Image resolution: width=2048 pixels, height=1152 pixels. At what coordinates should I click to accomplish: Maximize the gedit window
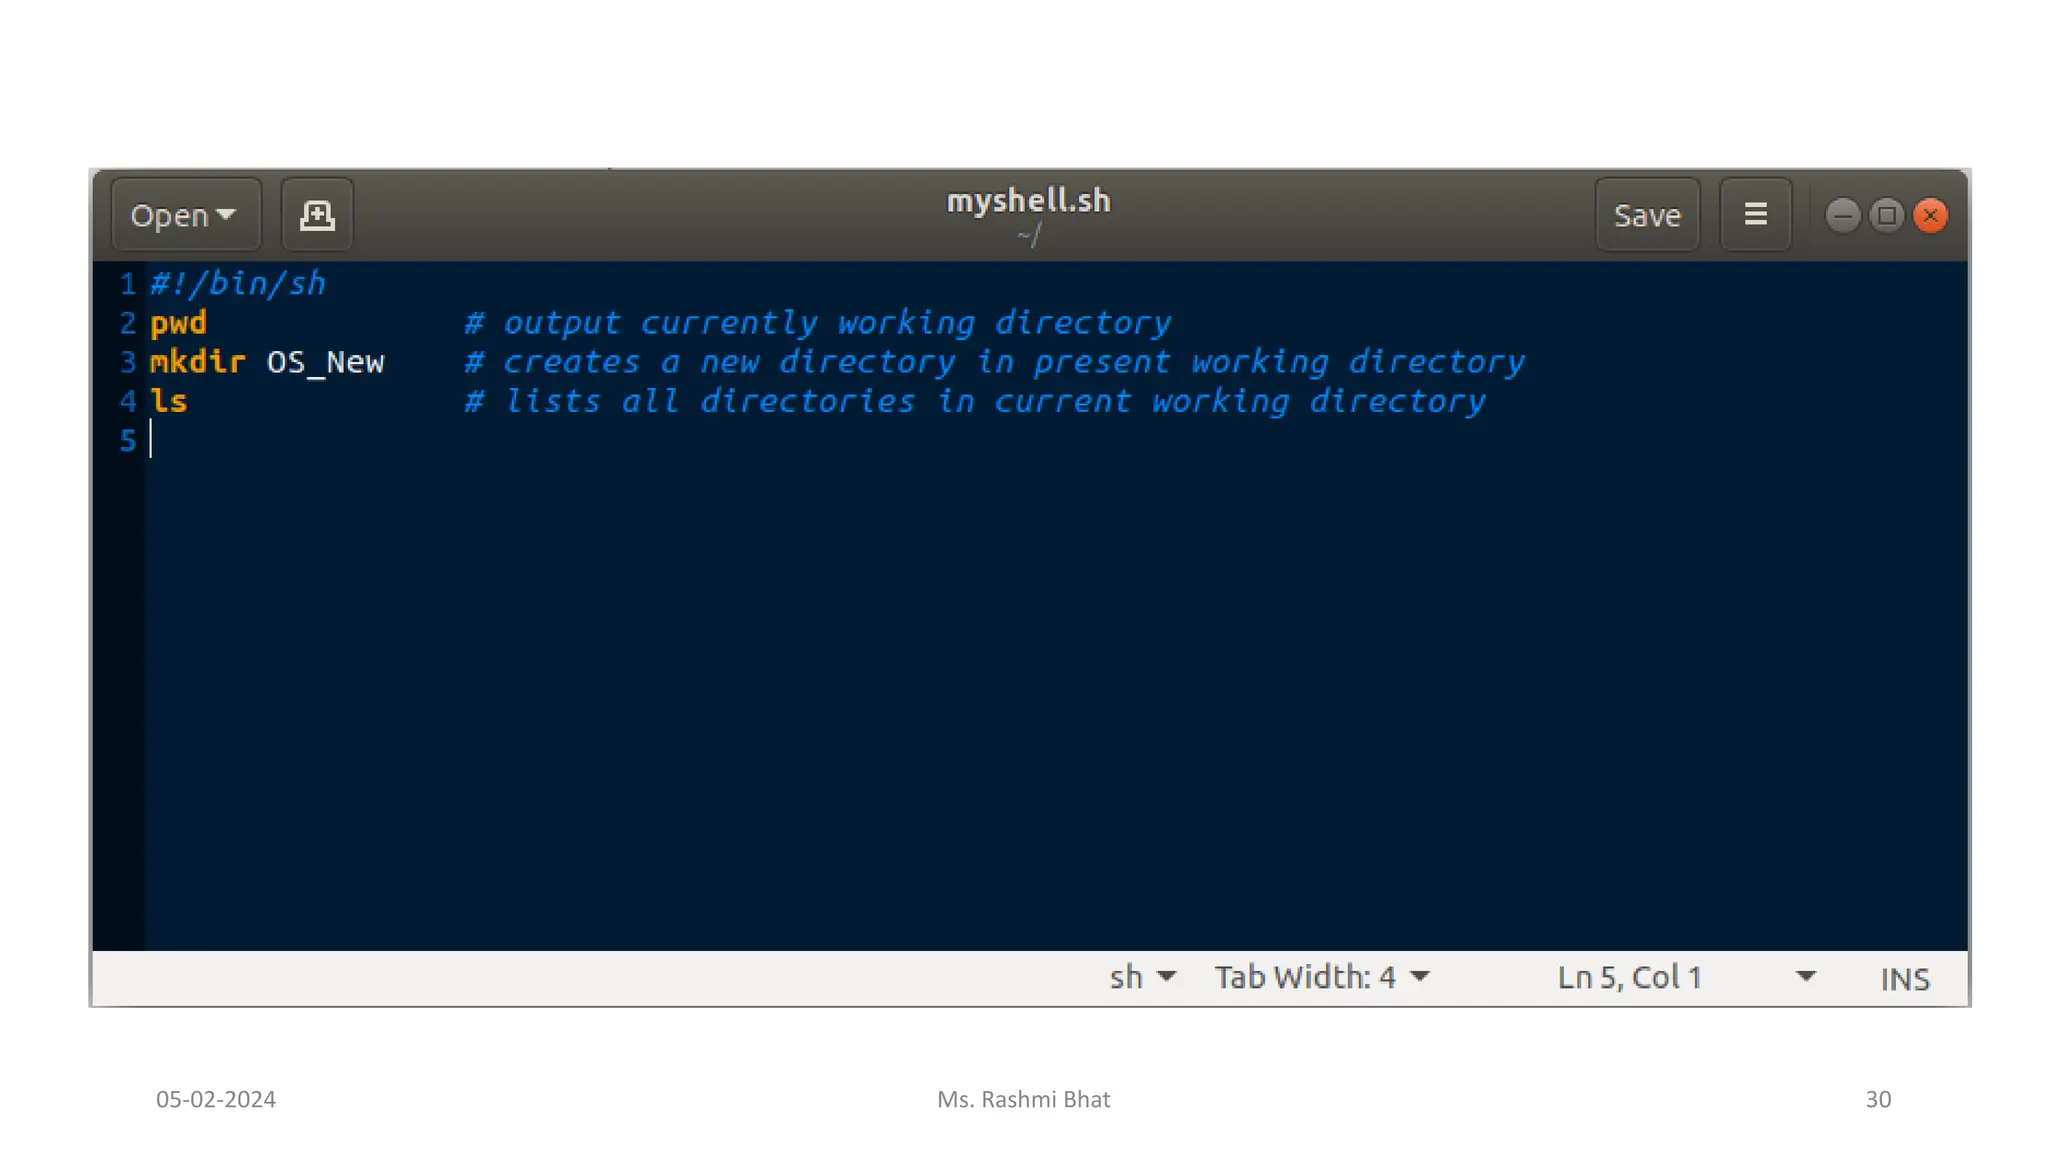coord(1886,216)
